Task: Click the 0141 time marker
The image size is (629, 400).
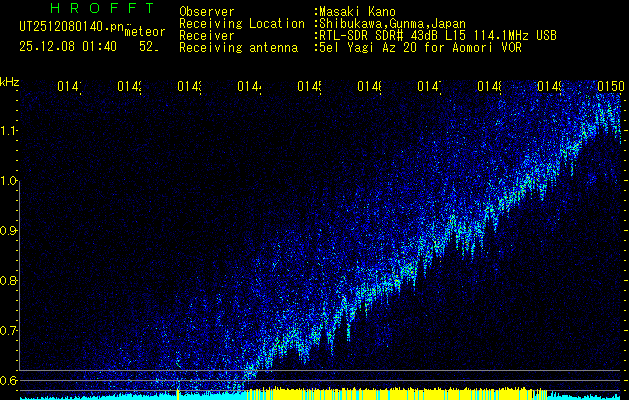Action: [69, 86]
